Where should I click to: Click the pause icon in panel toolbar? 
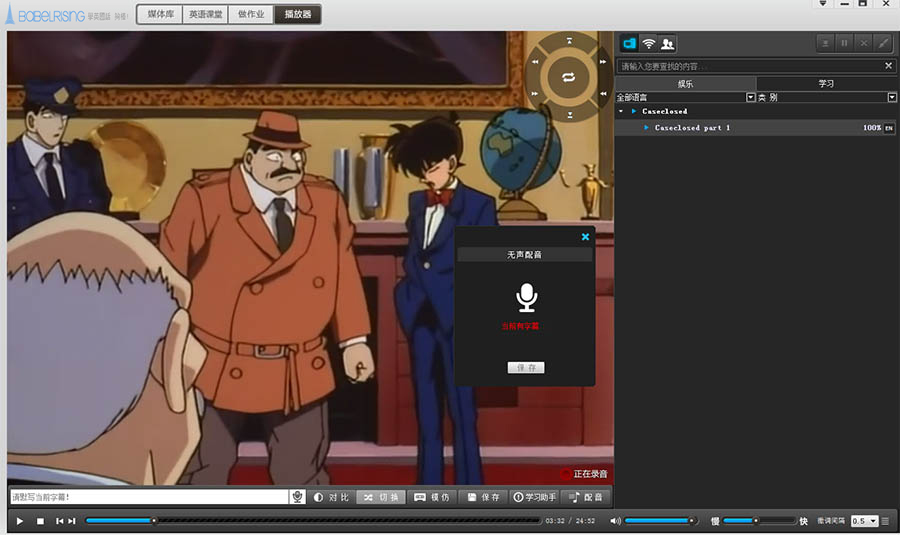point(844,43)
